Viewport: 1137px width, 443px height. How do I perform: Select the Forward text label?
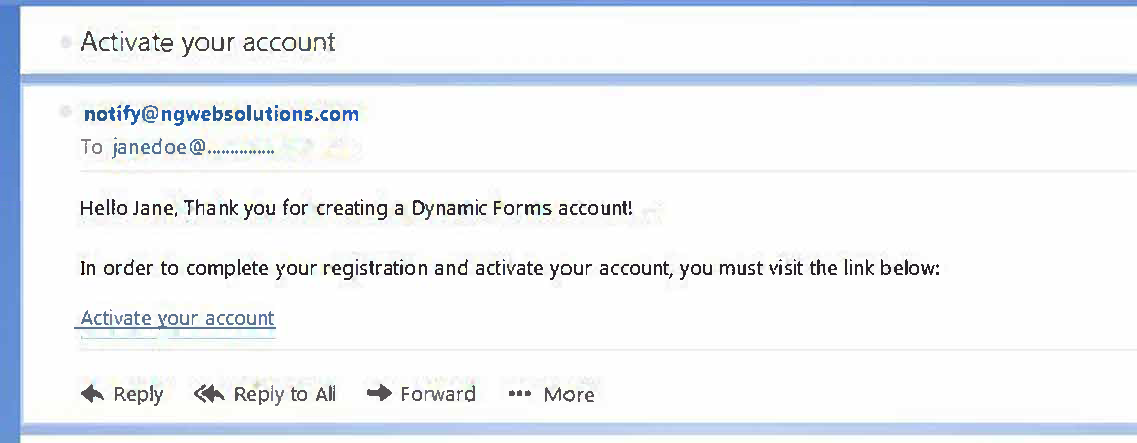point(438,394)
